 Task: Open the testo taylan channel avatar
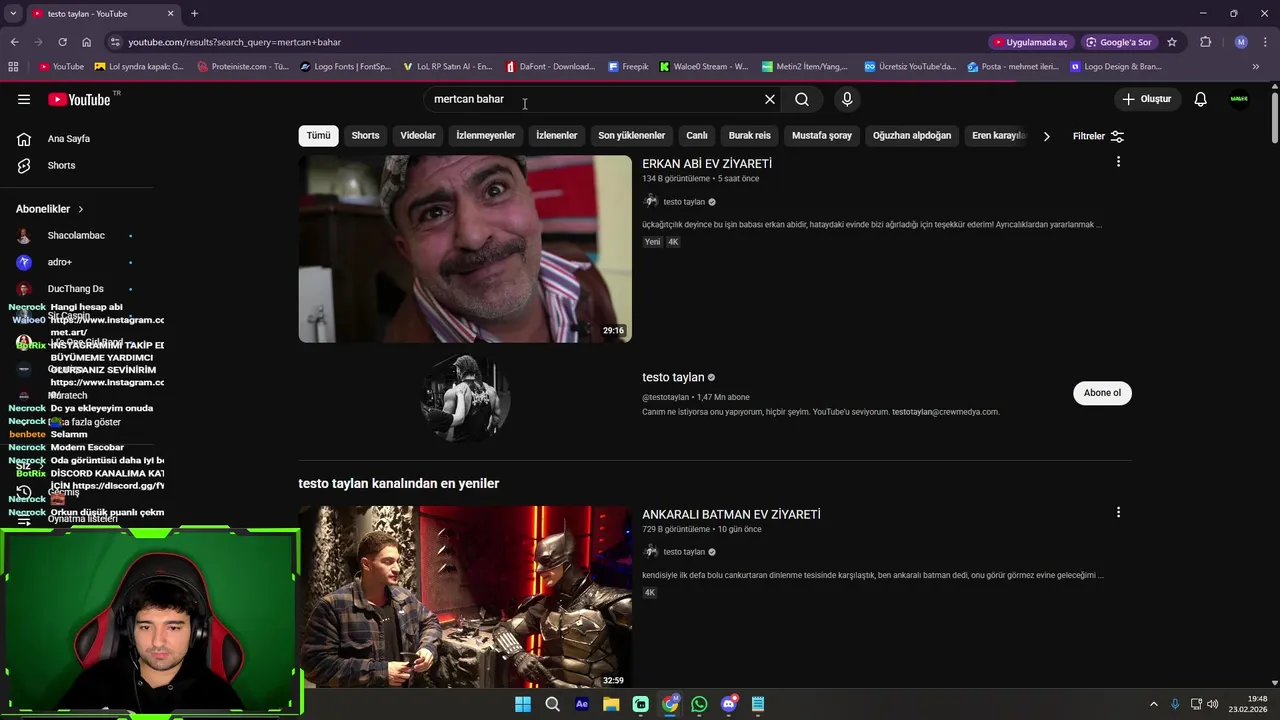465,398
